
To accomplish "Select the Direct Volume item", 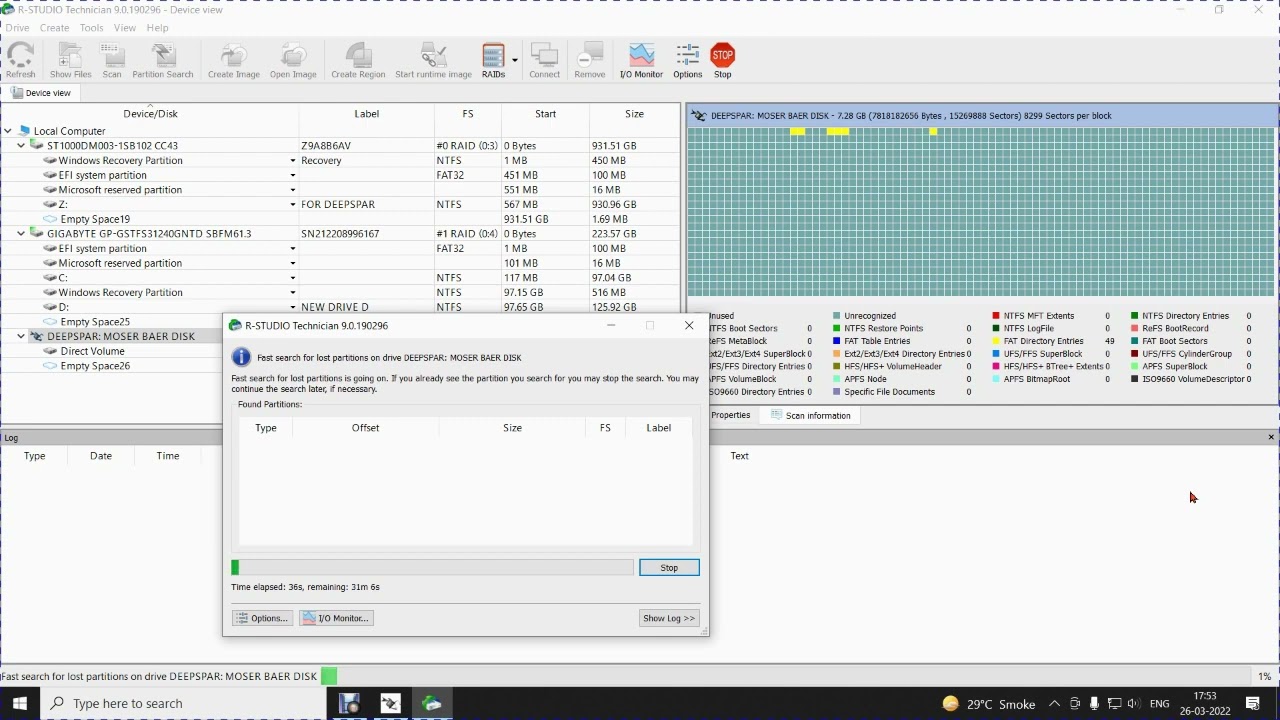I will point(92,352).
